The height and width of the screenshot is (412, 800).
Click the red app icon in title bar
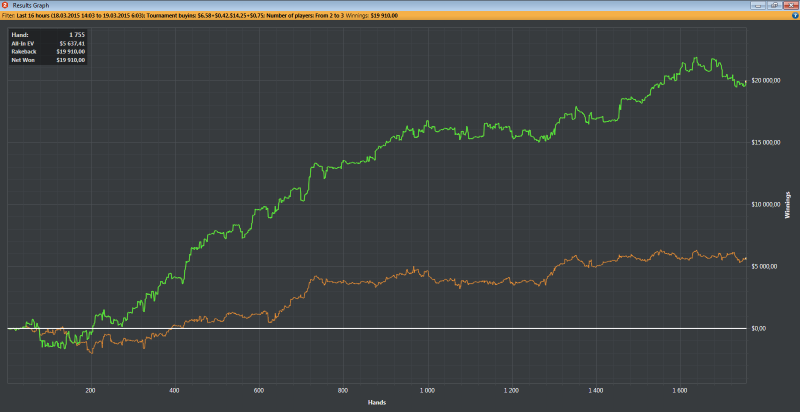(x=5, y=5)
